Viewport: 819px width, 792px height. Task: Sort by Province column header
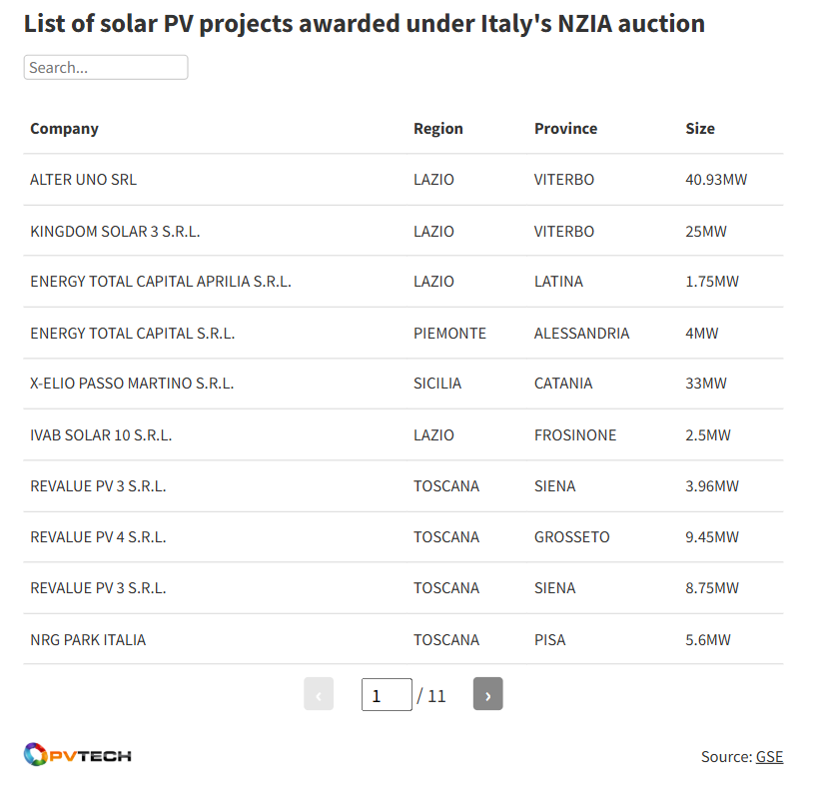[x=565, y=129]
